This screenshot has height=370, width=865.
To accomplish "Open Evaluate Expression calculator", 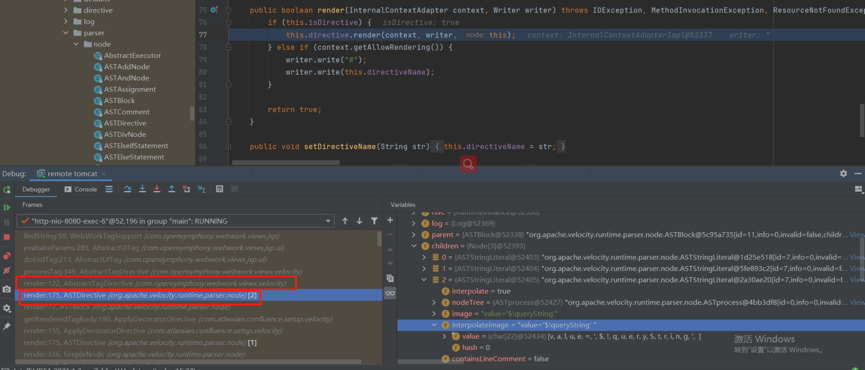I will 220,189.
